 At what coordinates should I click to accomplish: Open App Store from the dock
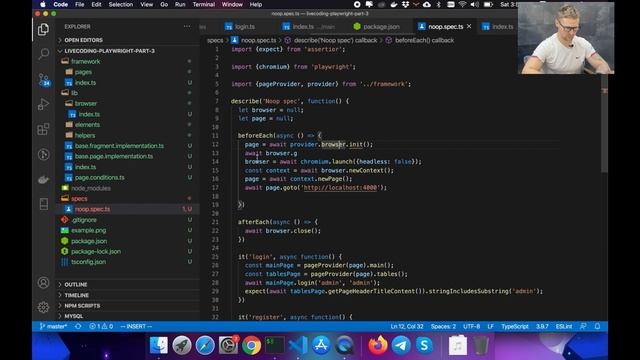[x=321, y=345]
